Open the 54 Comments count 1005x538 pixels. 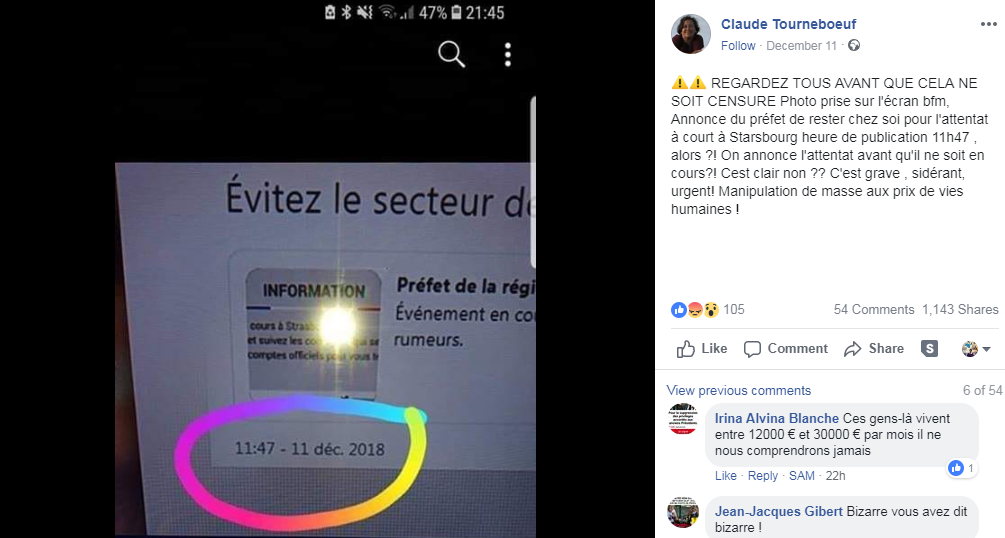click(x=874, y=310)
